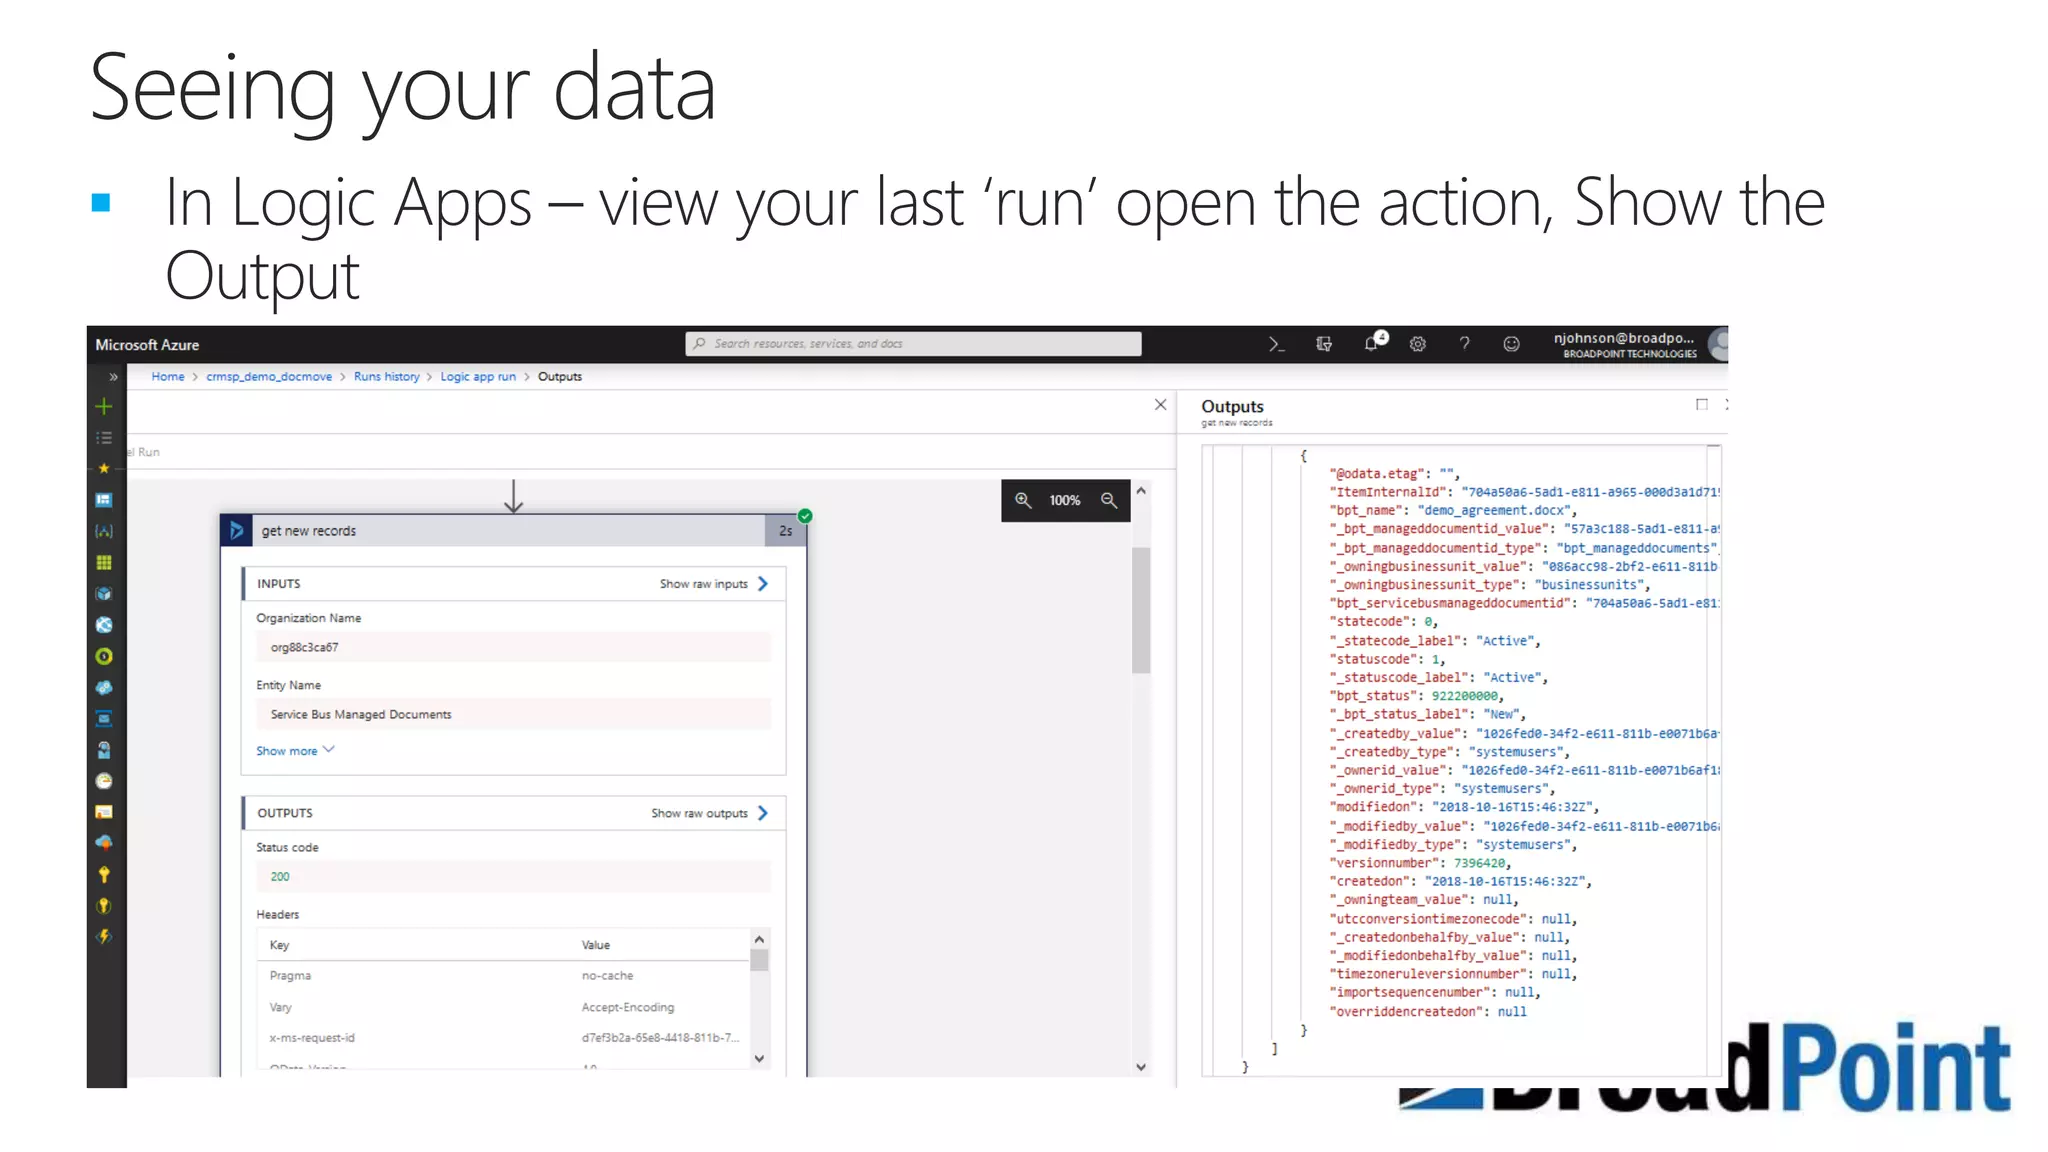This screenshot has width=2048, height=1152.
Task: Open Show raw inputs chevron
Action: coord(763,584)
